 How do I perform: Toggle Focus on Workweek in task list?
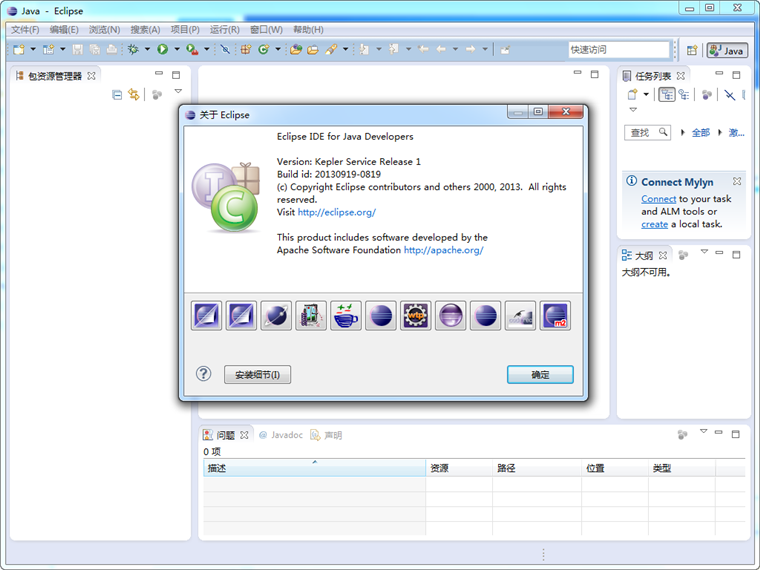[707, 94]
